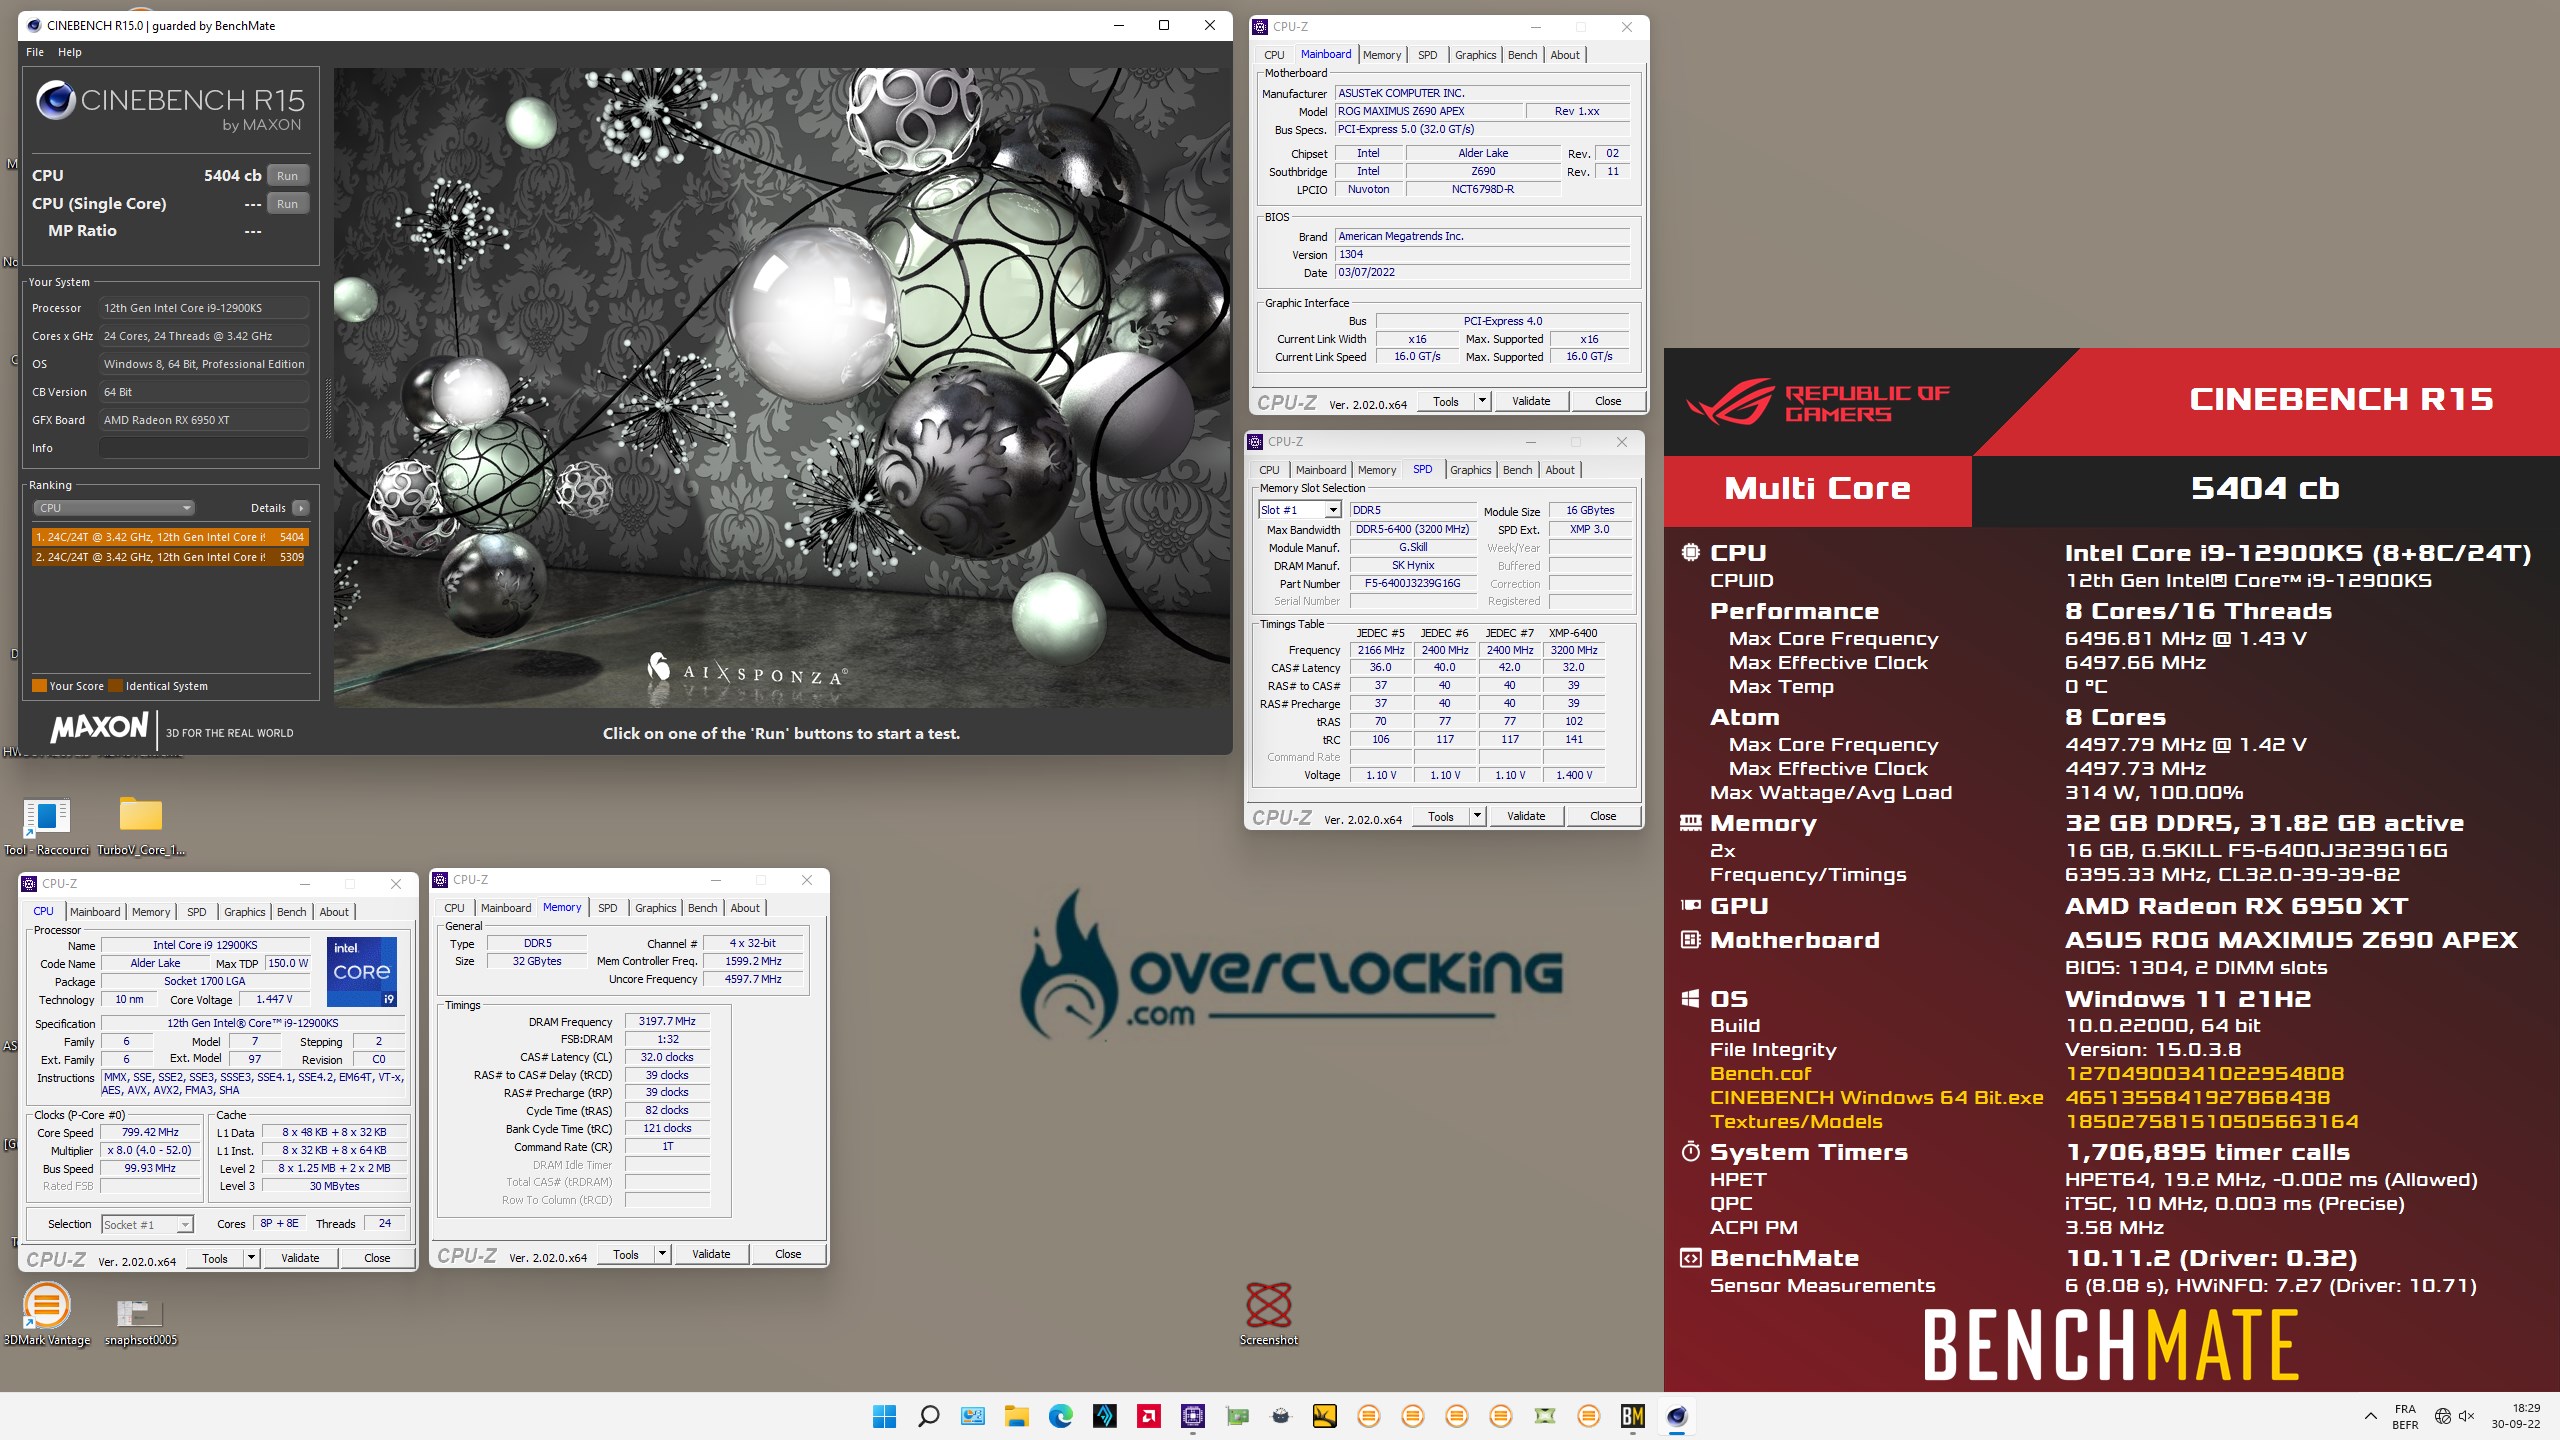The width and height of the screenshot is (2560, 1440).
Task: Open the green X 3DMark taskbar icon
Action: click(x=1544, y=1416)
